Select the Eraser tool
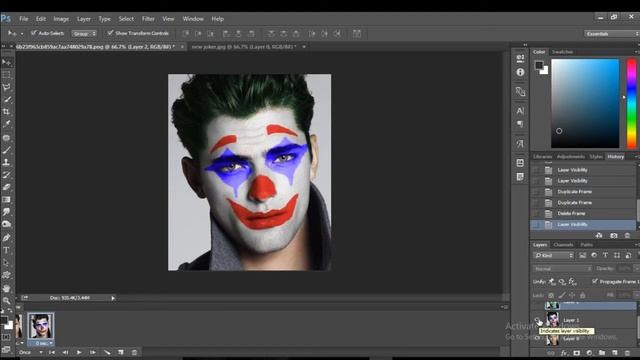The height and width of the screenshot is (360, 640). (6, 187)
